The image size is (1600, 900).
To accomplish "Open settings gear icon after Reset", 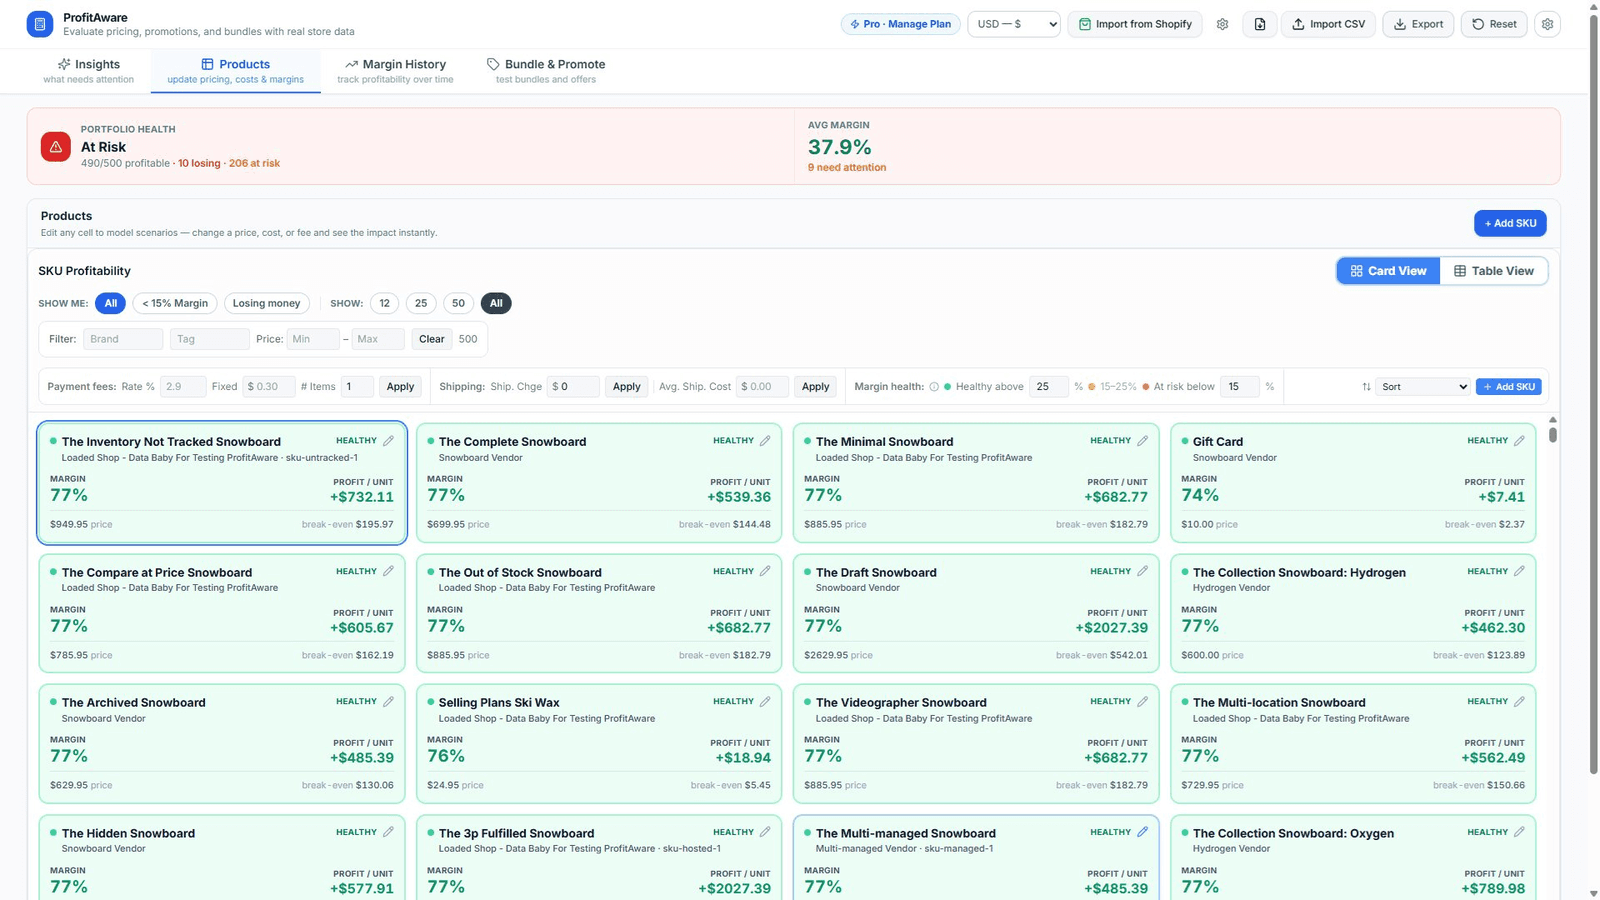I will pyautogui.click(x=1547, y=24).
